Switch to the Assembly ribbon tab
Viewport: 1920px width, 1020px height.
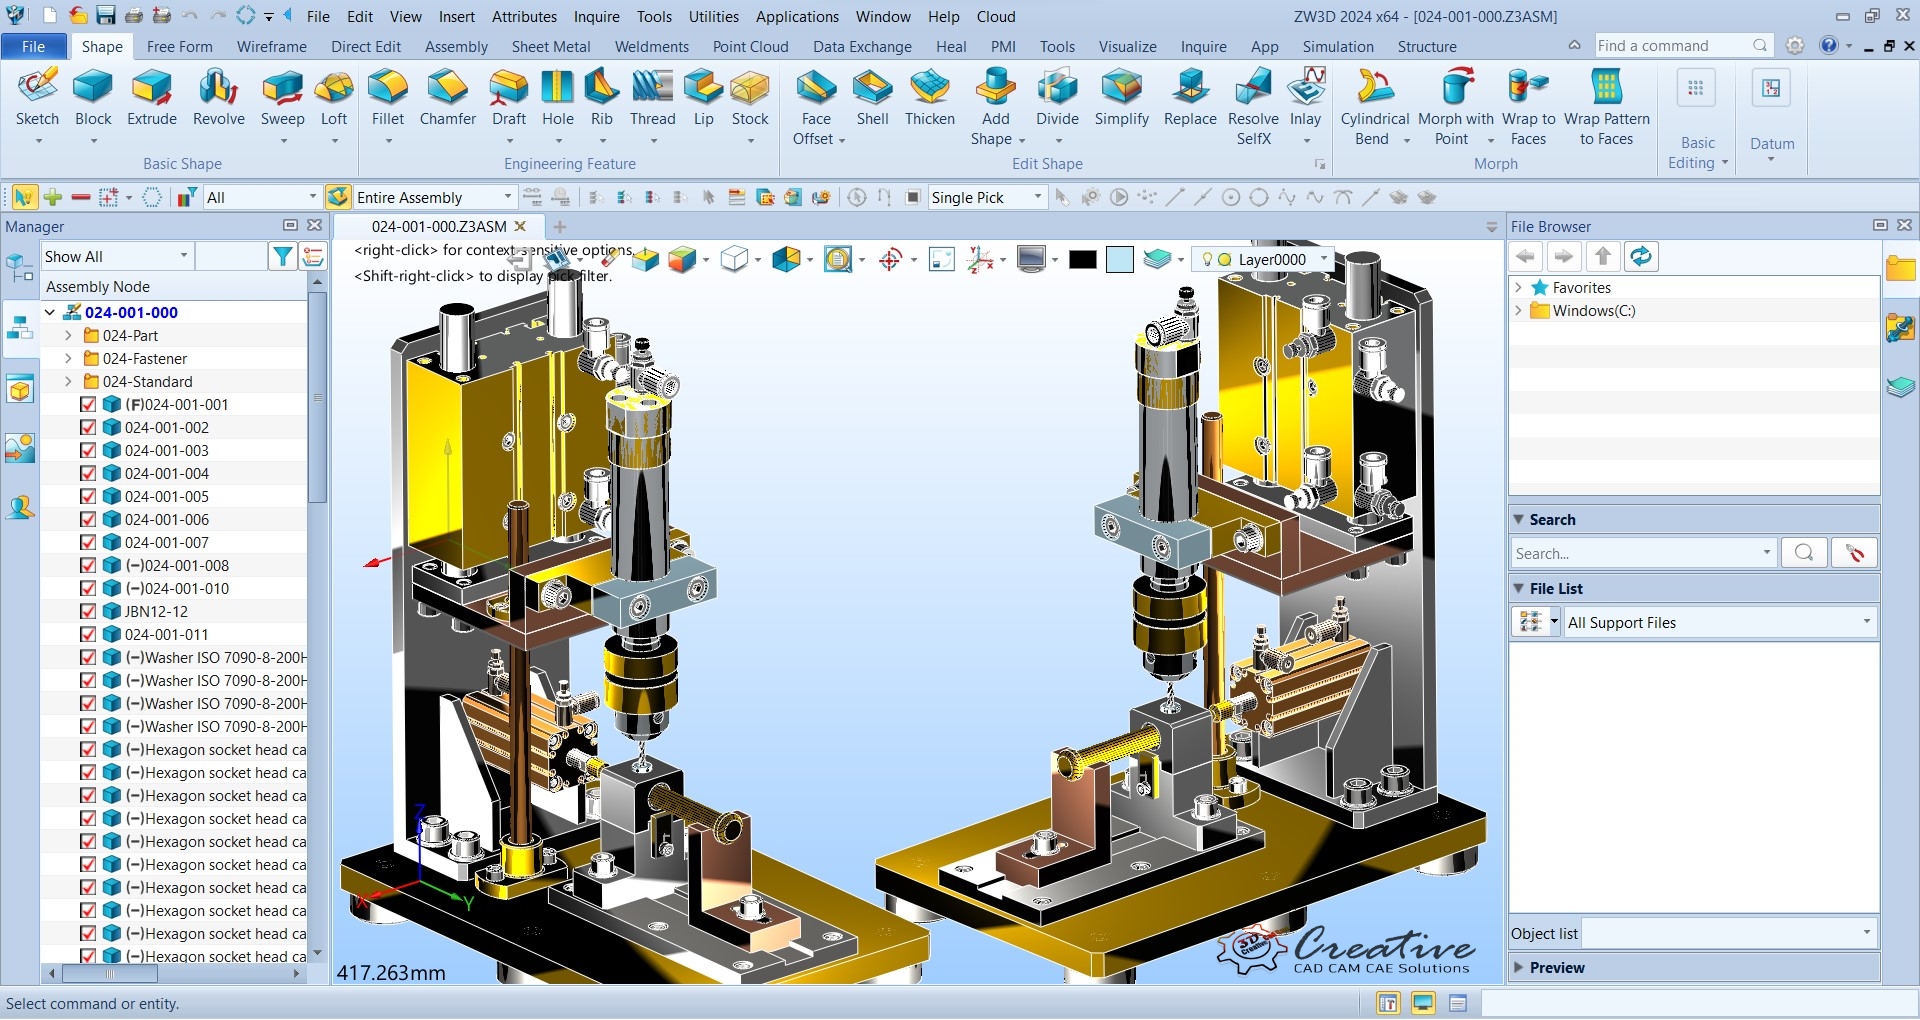point(456,46)
